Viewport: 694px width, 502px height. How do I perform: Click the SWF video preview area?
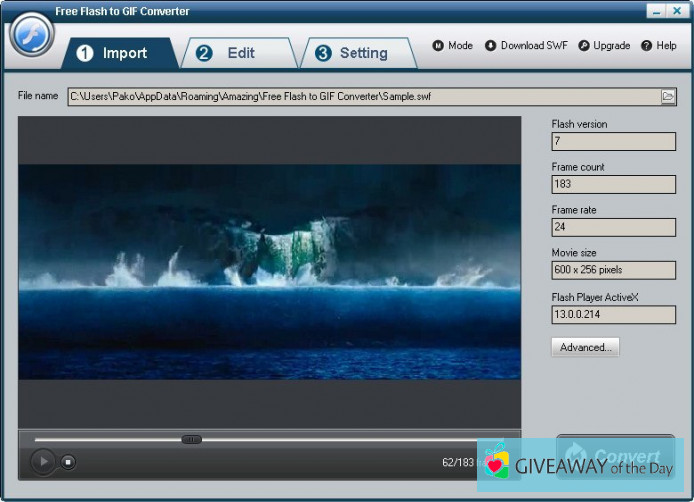[269, 271]
